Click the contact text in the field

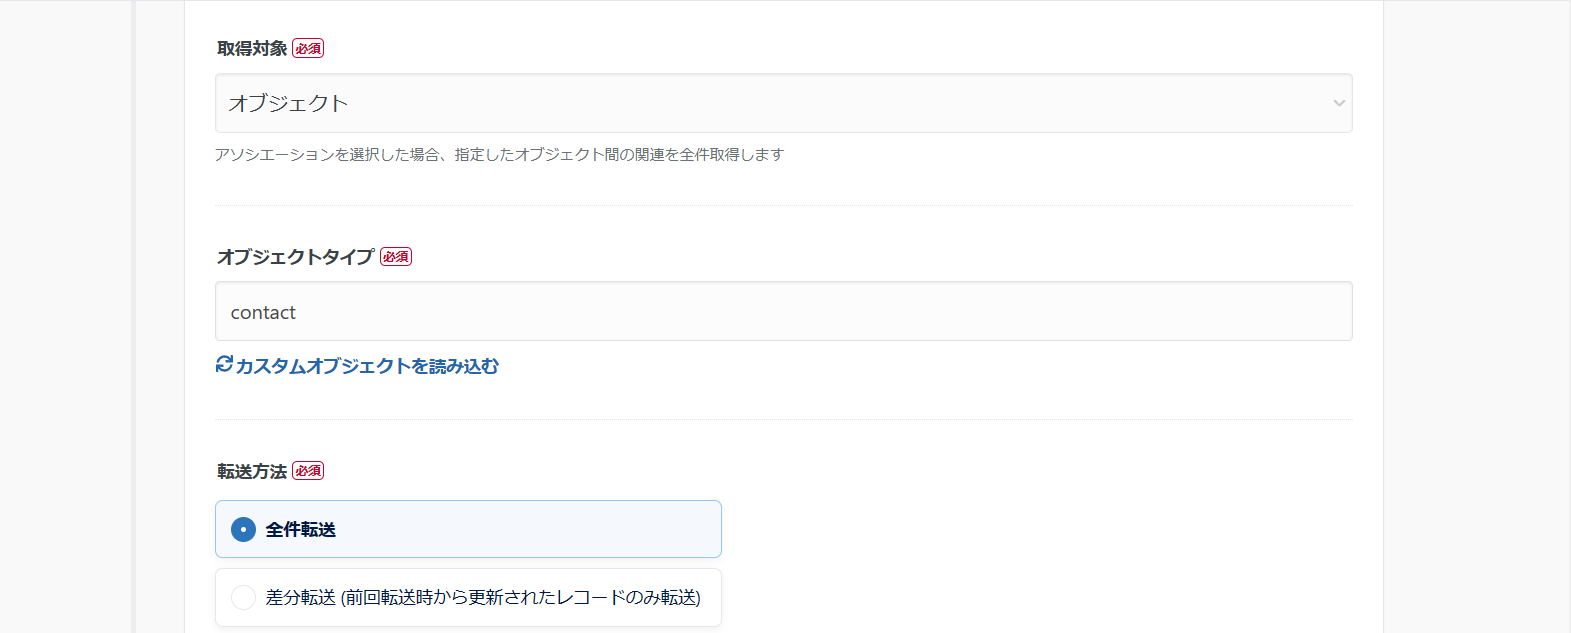coord(263,313)
